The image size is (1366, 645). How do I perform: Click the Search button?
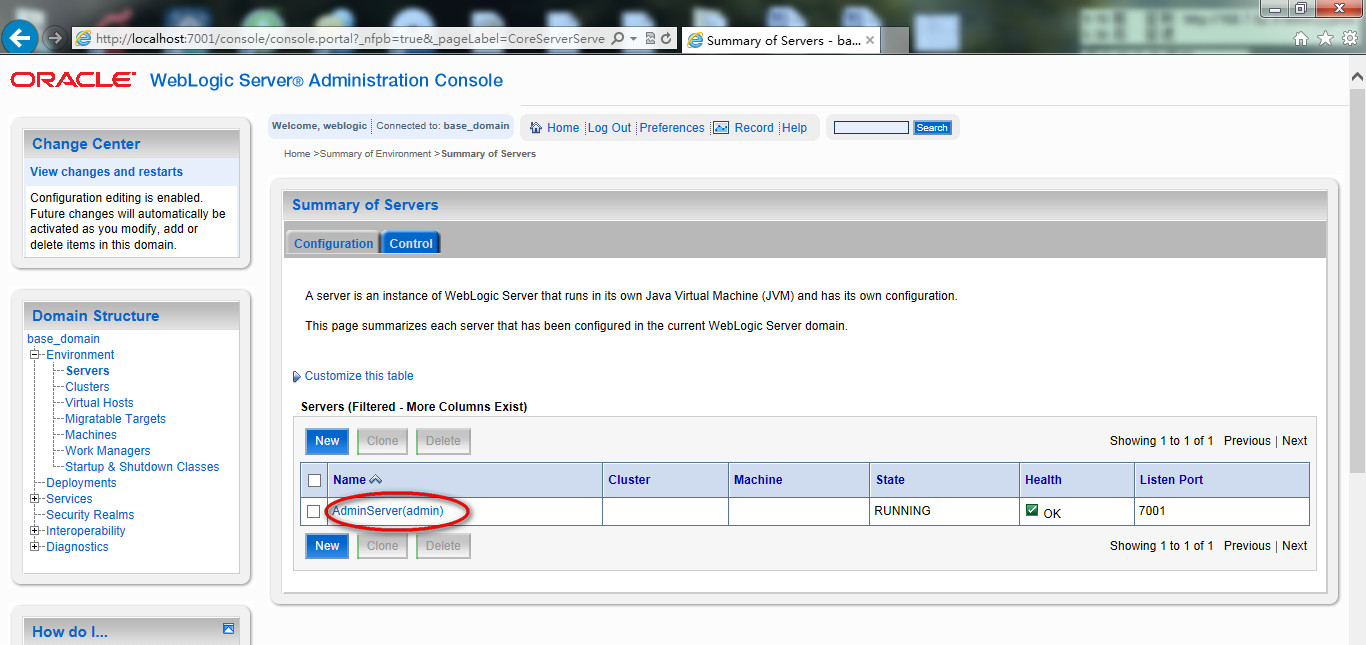(932, 127)
